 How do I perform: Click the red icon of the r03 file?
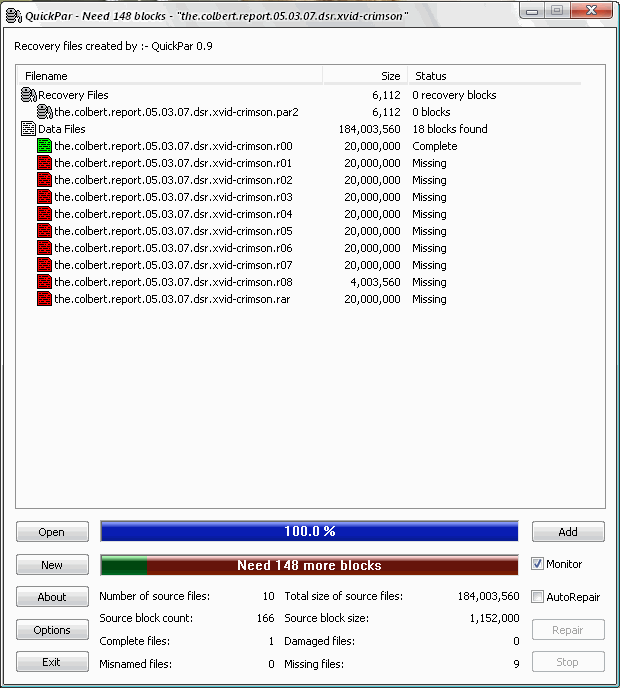pyautogui.click(x=44, y=197)
